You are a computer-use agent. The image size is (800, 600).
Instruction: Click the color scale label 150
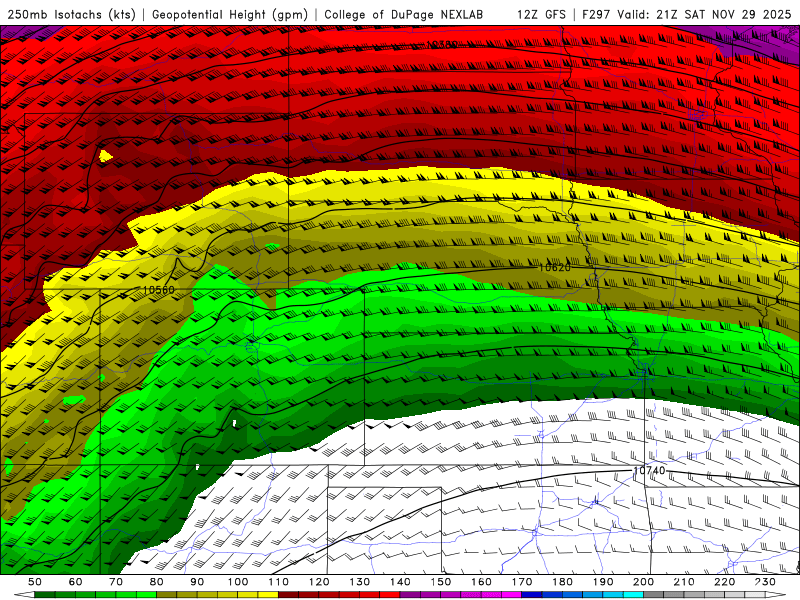pyautogui.click(x=441, y=582)
